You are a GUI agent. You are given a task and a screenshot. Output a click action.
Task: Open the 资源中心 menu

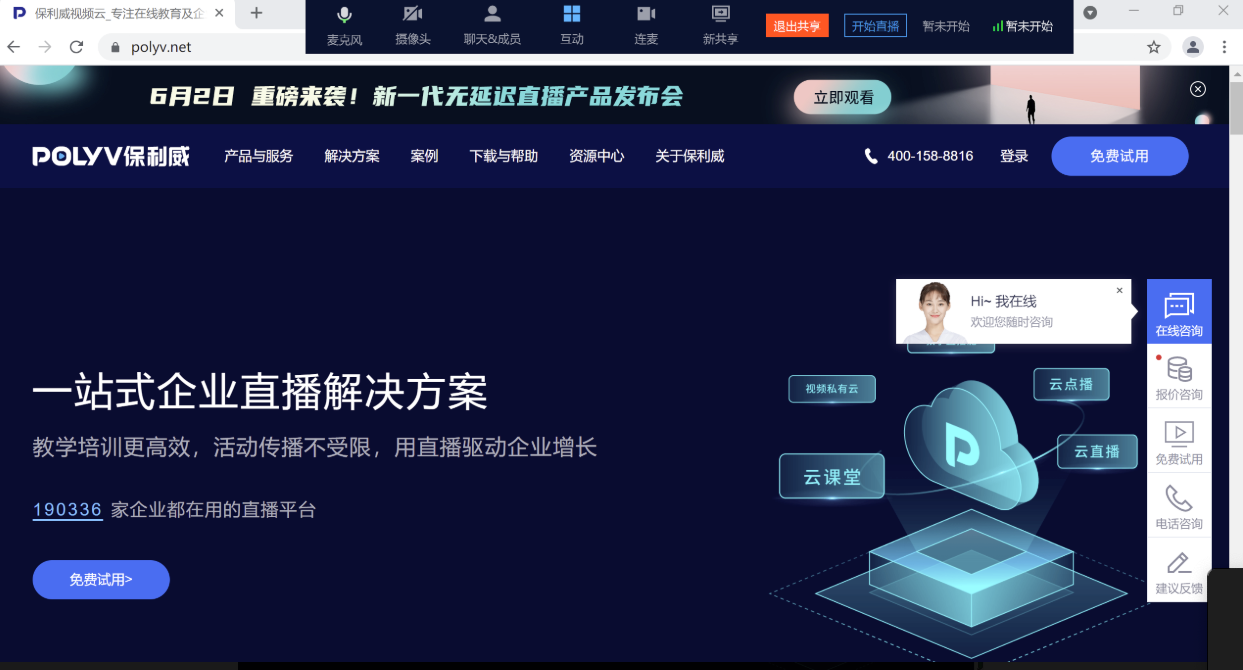click(597, 156)
